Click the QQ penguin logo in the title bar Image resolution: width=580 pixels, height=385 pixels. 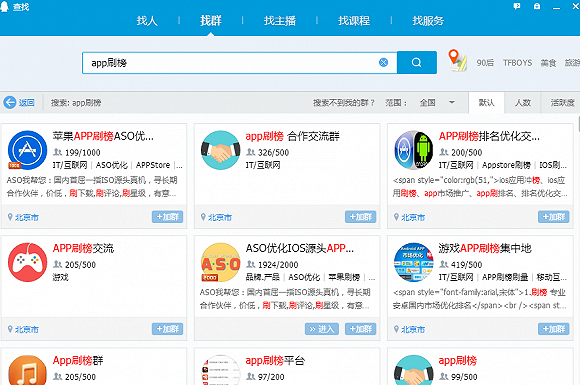4,6
